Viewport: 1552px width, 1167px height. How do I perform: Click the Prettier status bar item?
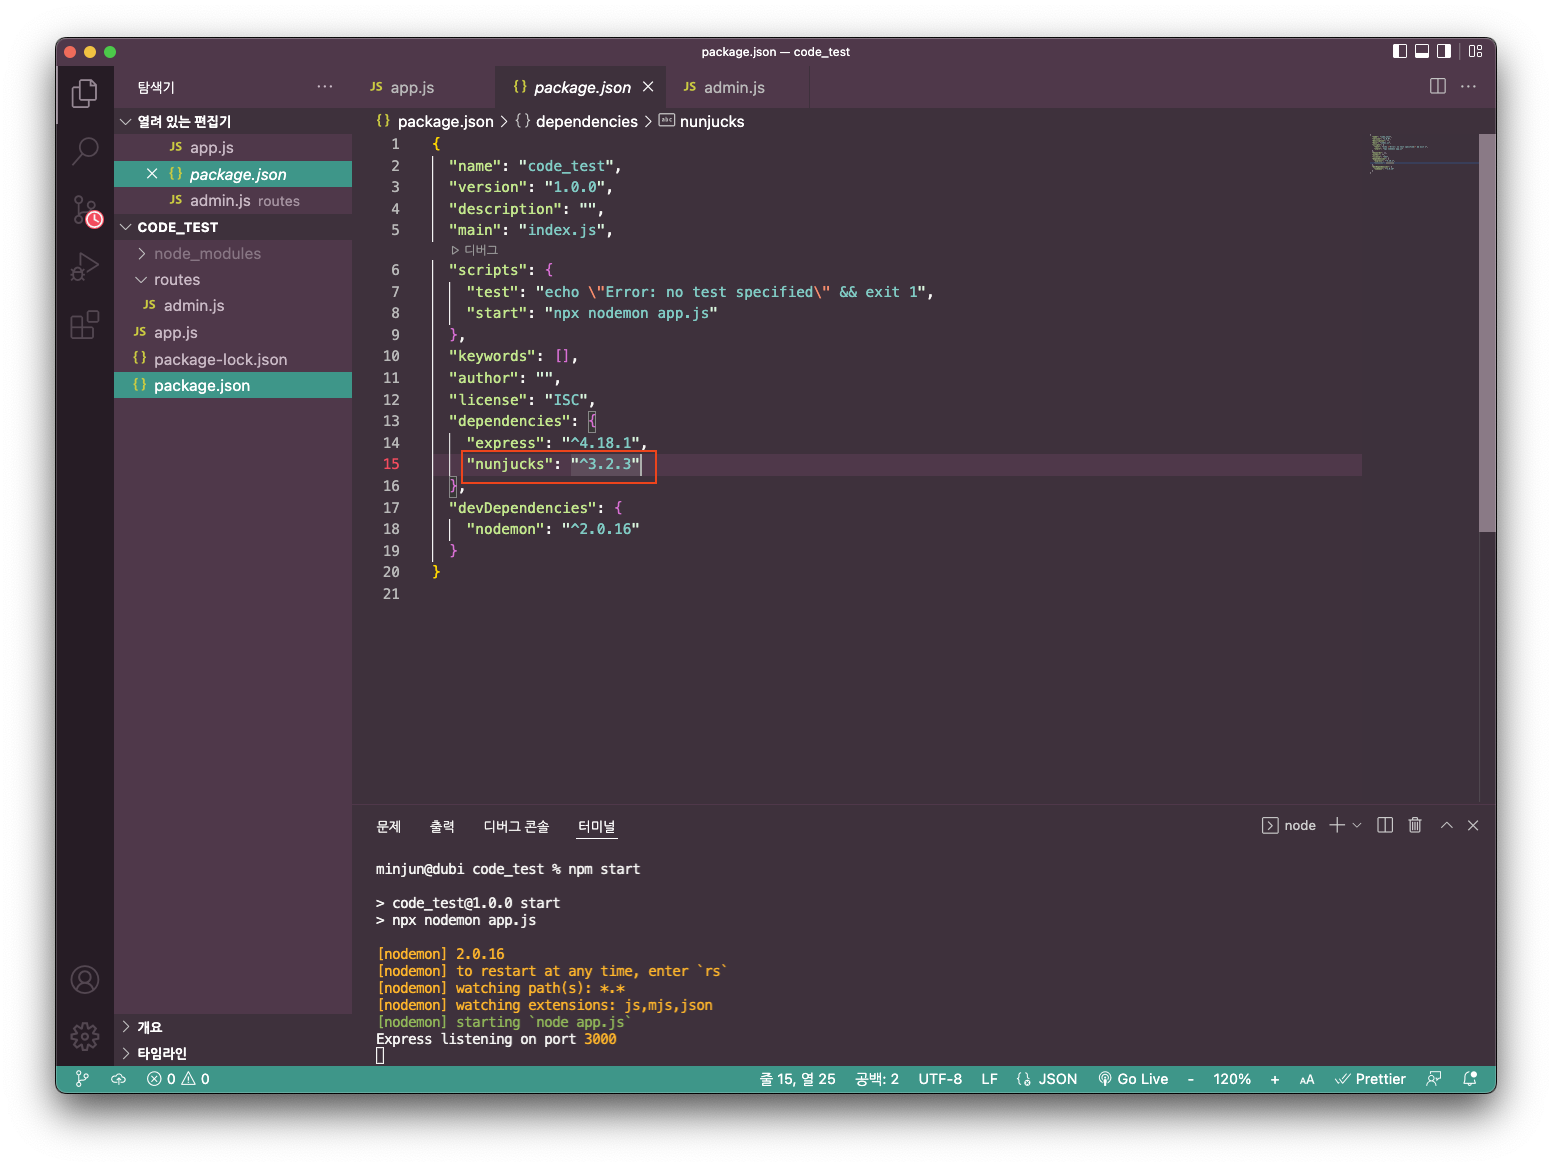[1370, 1079]
